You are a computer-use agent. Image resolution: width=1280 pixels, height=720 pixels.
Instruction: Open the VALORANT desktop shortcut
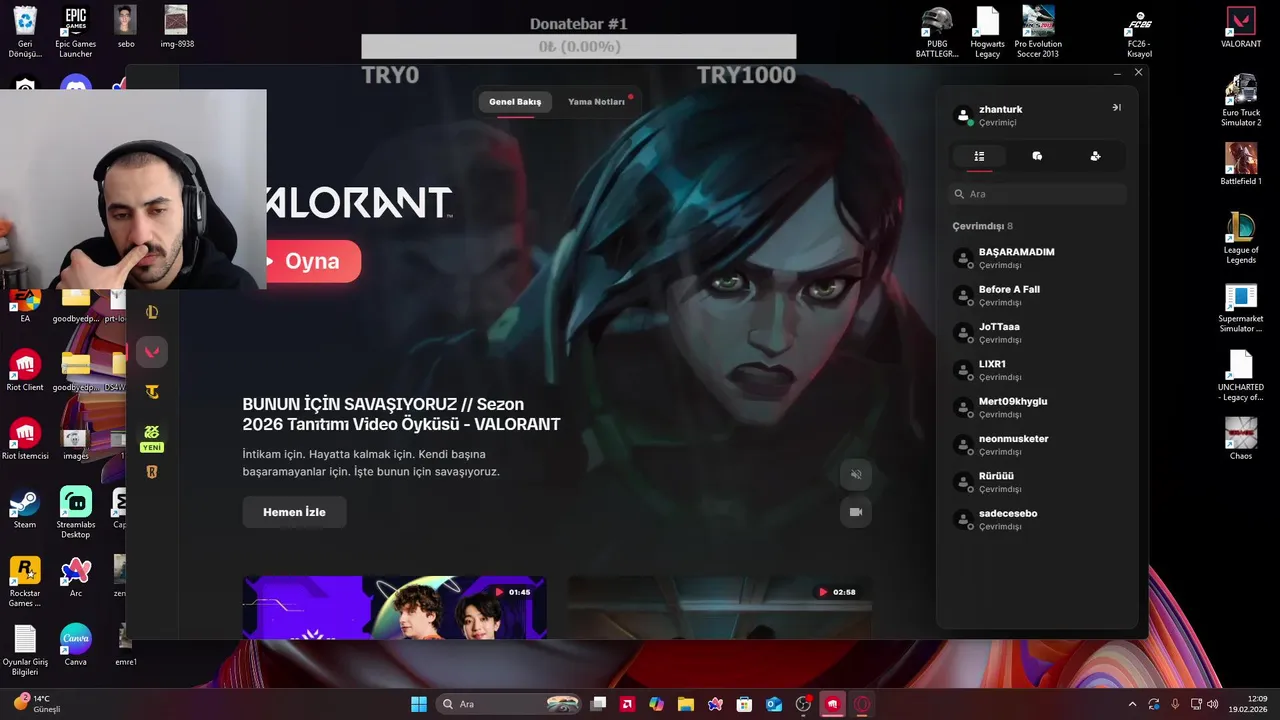1241,28
